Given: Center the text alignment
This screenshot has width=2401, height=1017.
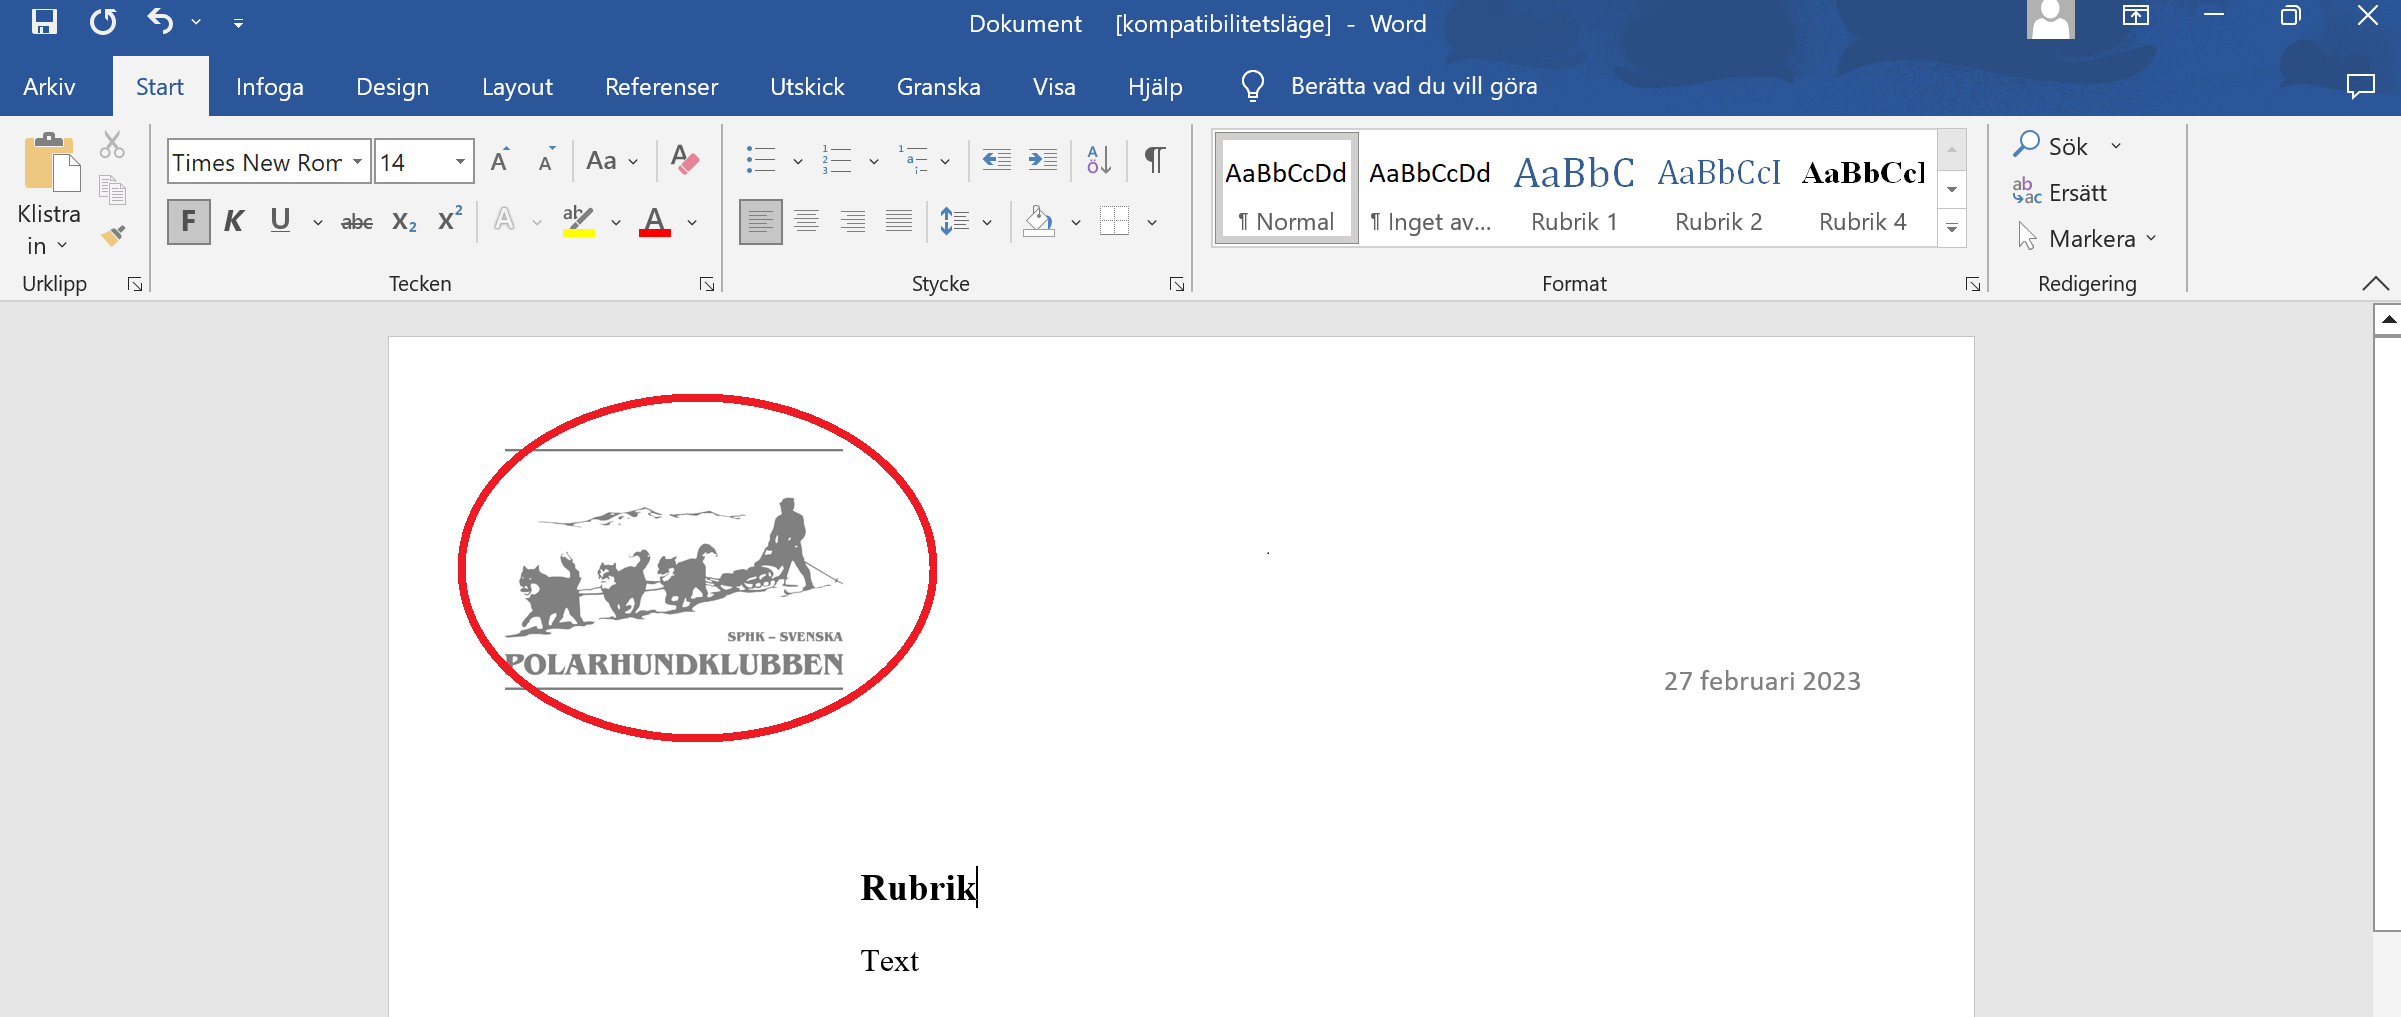Looking at the screenshot, I should click(807, 221).
